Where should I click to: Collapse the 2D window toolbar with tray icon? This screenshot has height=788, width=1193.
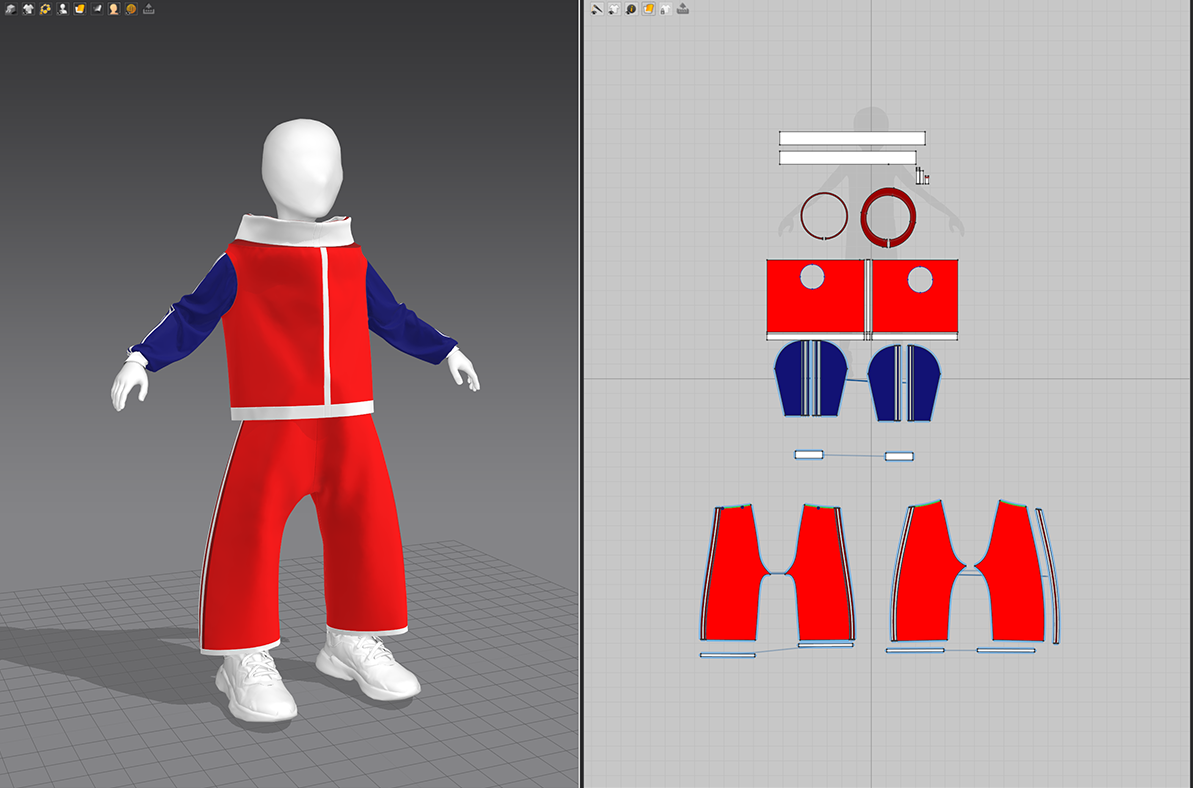[x=682, y=9]
